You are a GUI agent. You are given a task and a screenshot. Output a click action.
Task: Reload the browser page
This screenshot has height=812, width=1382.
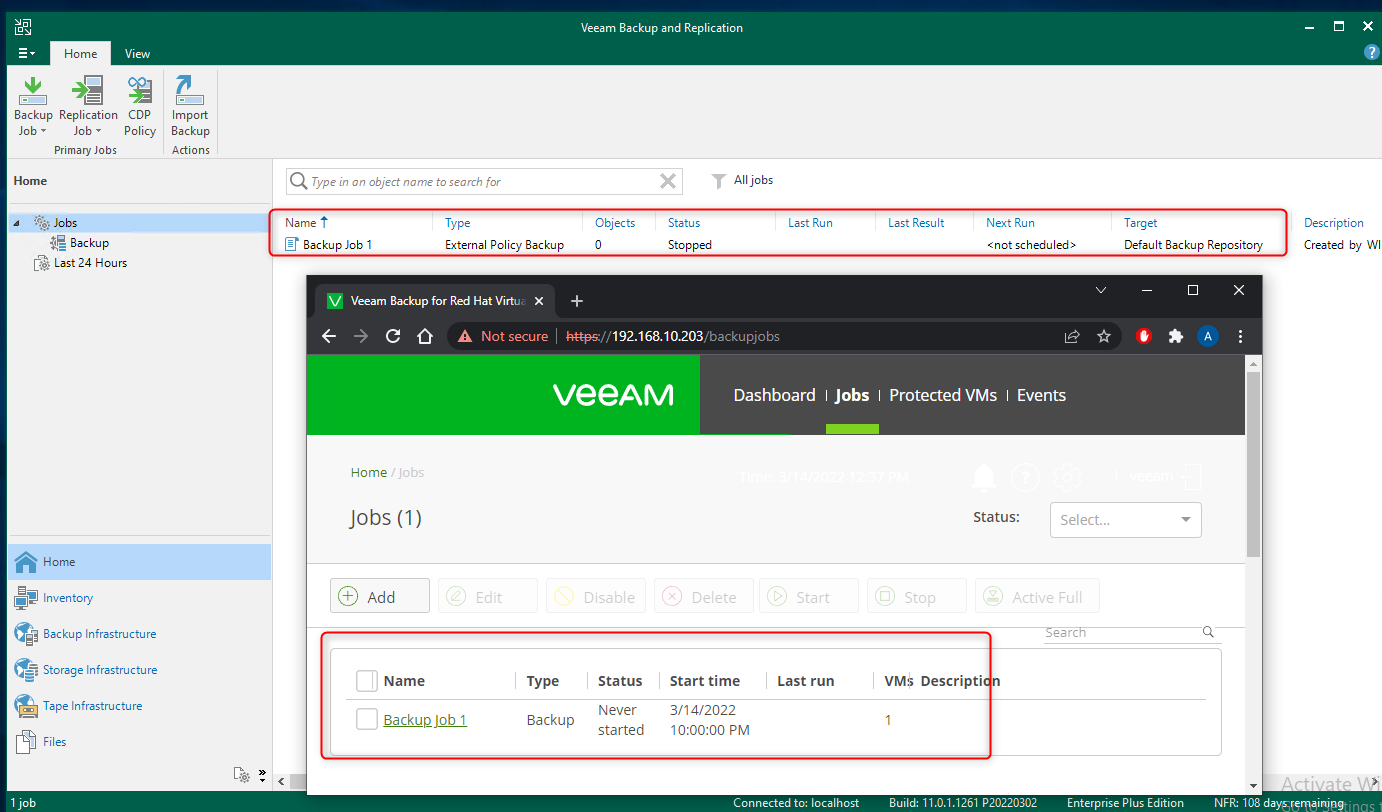[x=393, y=336]
